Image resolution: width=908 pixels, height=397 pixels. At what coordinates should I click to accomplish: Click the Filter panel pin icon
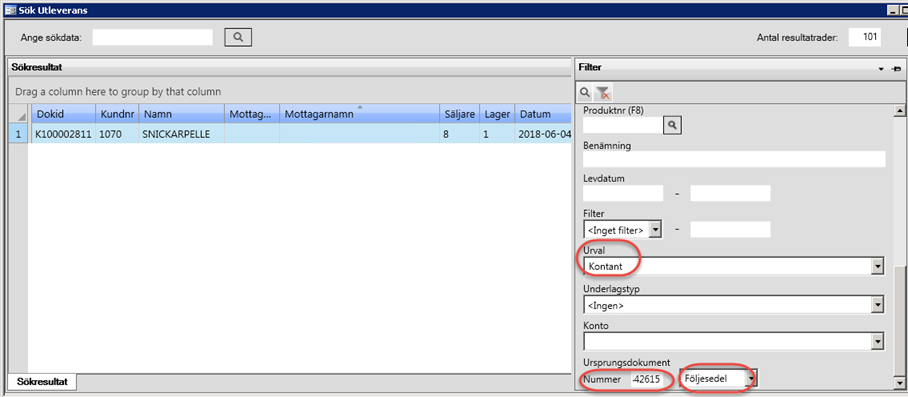[897, 68]
